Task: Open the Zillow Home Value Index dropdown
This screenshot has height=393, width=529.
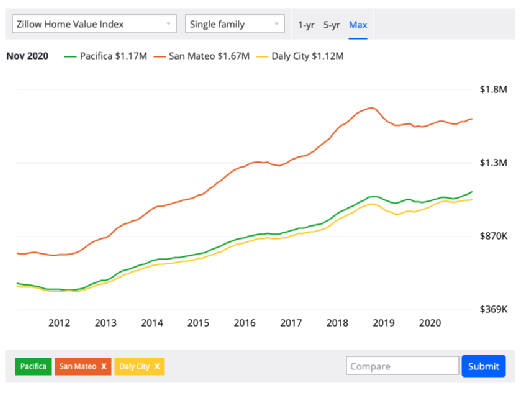Action: pos(94,24)
